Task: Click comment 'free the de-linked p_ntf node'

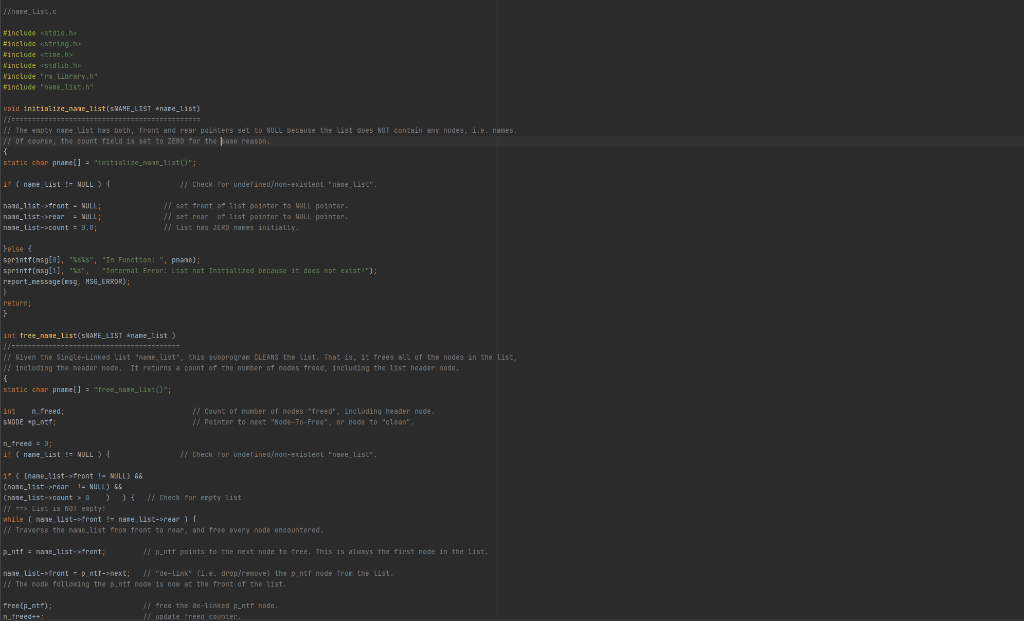Action: pos(211,606)
